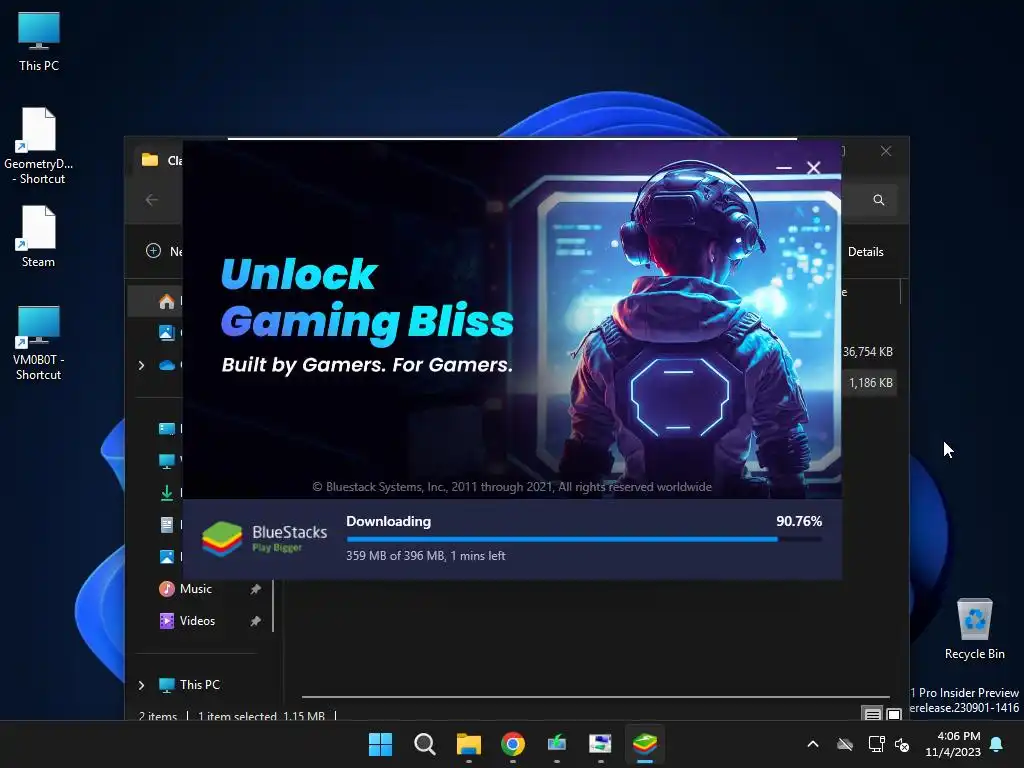Close the BlueStacks installer window

pyautogui.click(x=814, y=168)
